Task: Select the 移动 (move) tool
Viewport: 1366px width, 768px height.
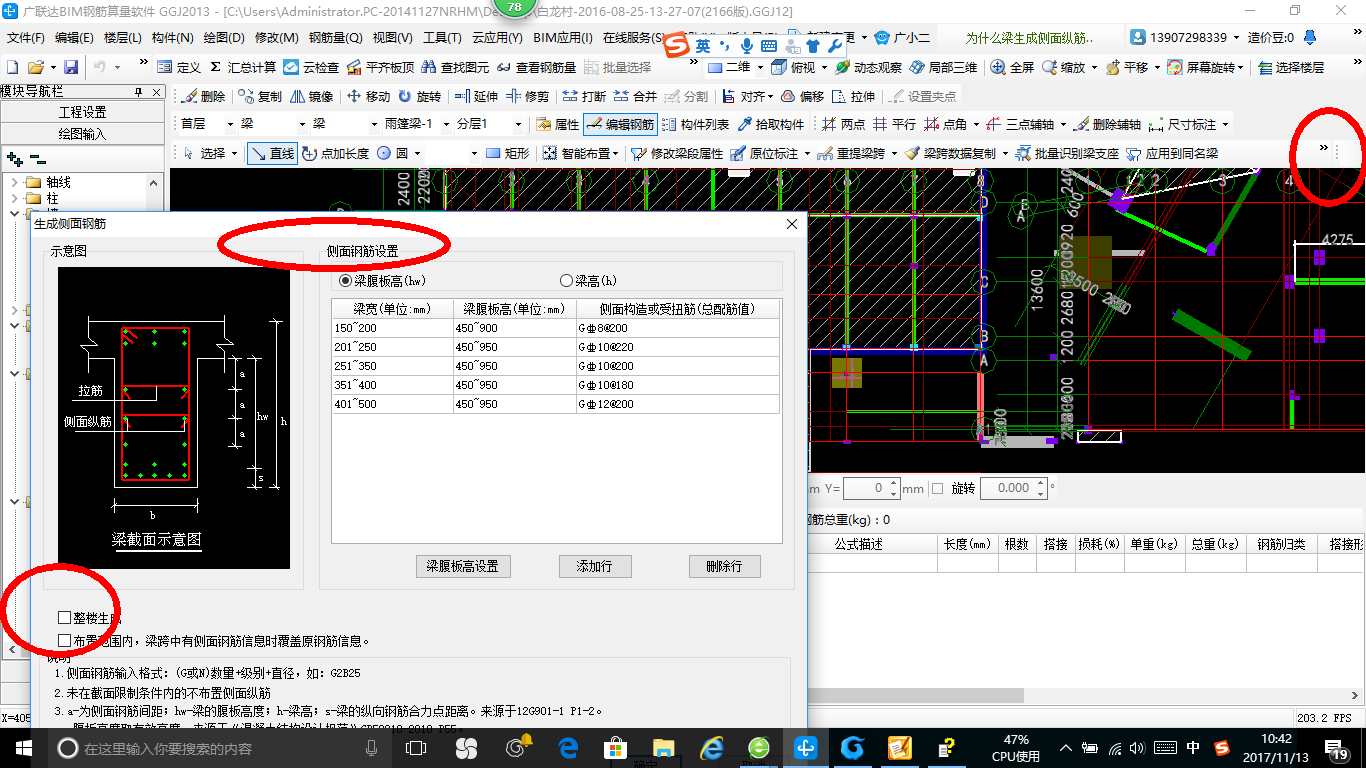Action: pyautogui.click(x=368, y=97)
